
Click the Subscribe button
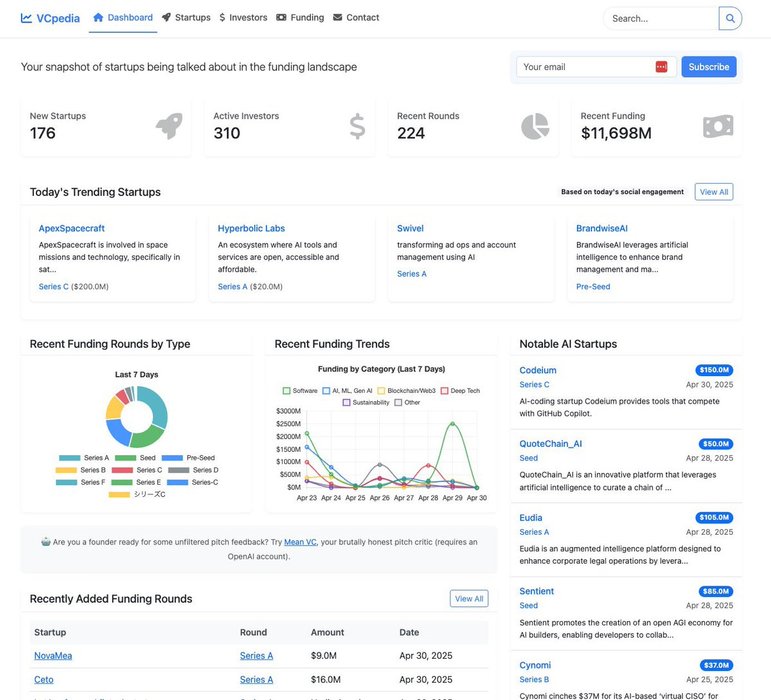click(709, 67)
